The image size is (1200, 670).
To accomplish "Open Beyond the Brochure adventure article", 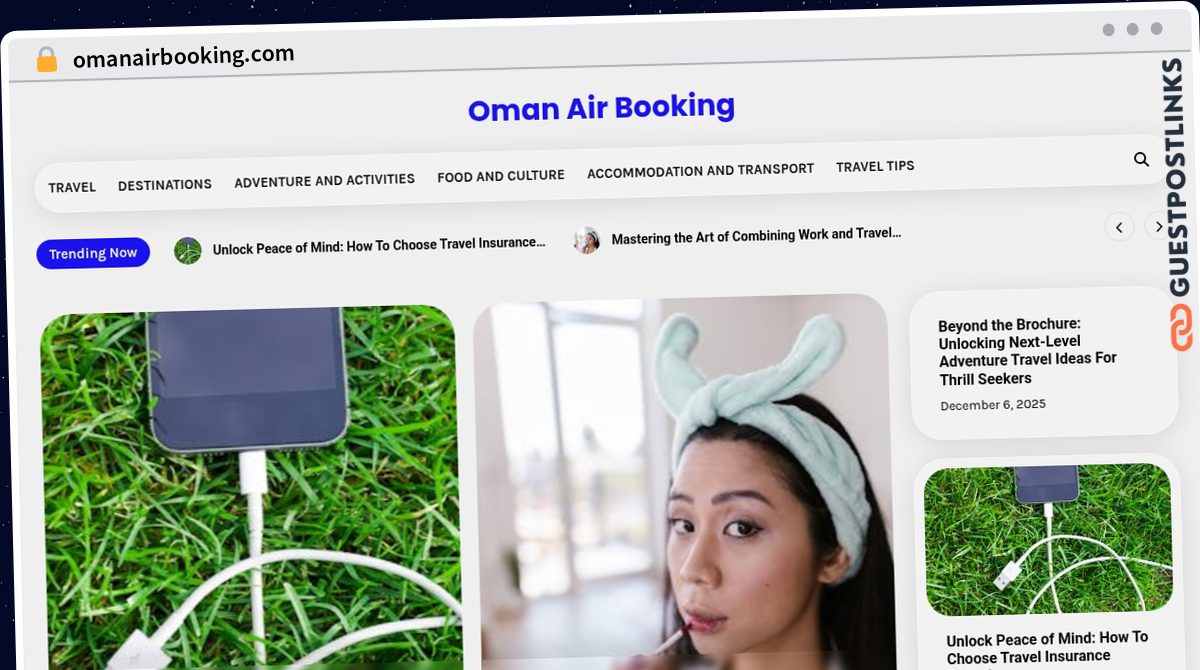I will point(1027,352).
